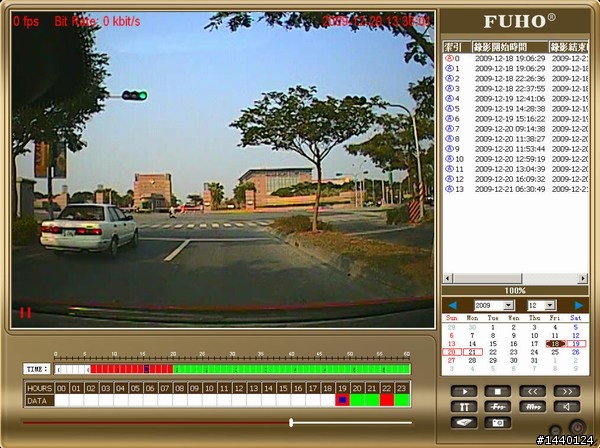This screenshot has width=600, height=448.
Task: Open the year 2009 dropdown
Action: (x=508, y=305)
